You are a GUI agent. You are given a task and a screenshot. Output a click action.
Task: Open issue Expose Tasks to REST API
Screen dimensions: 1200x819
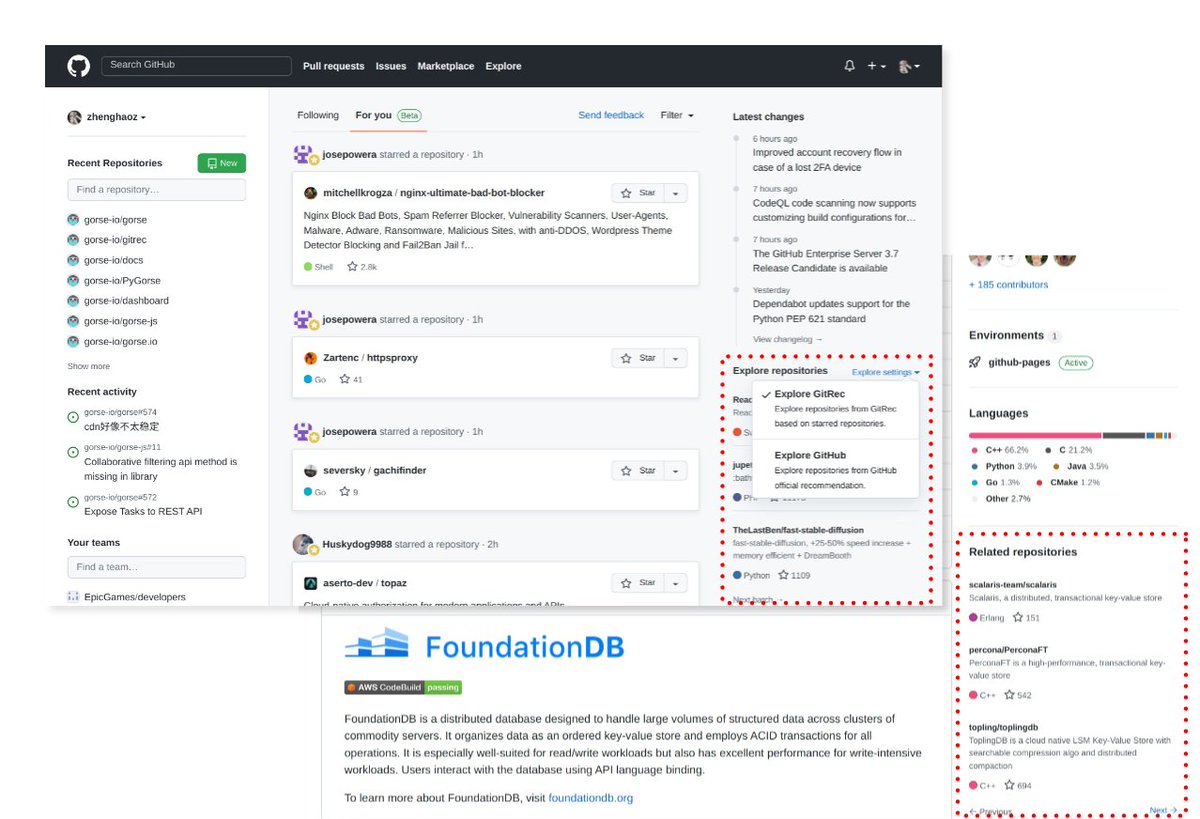(143, 511)
